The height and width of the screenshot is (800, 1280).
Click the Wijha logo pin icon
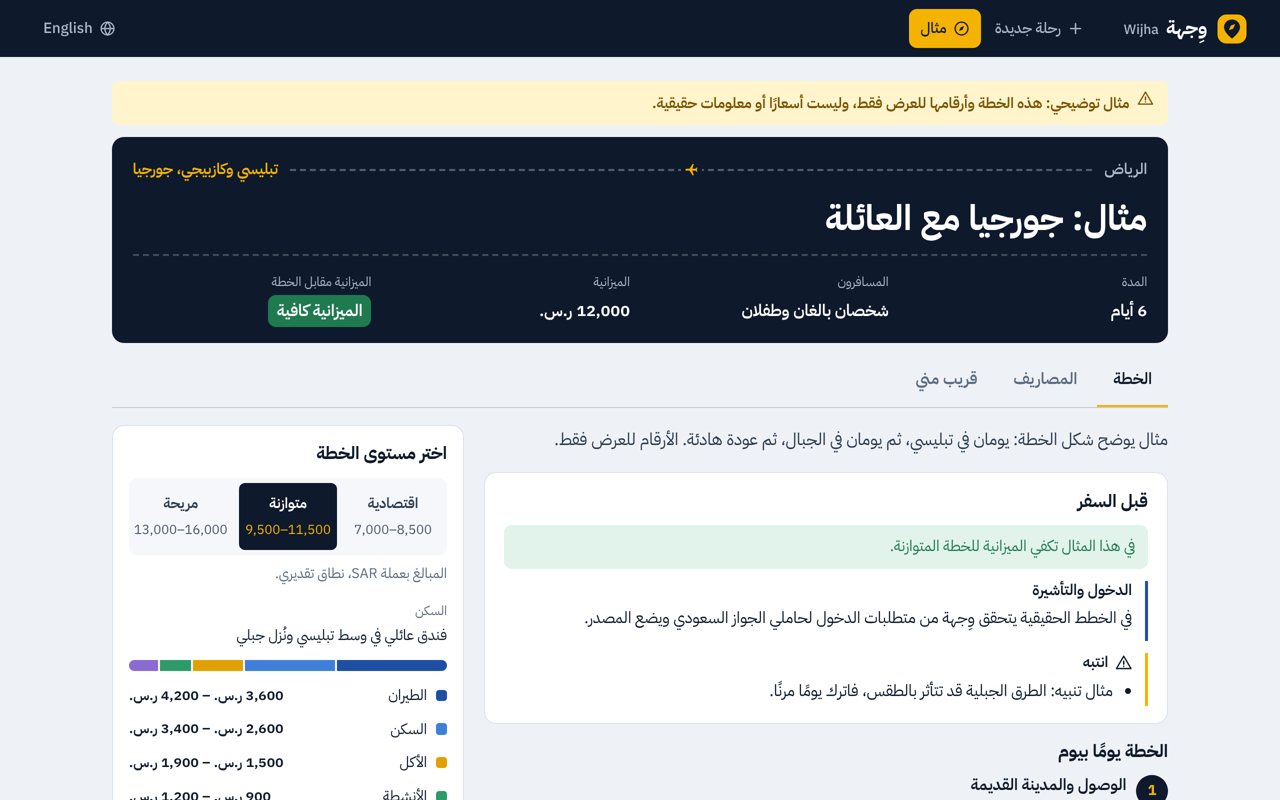(x=1232, y=29)
